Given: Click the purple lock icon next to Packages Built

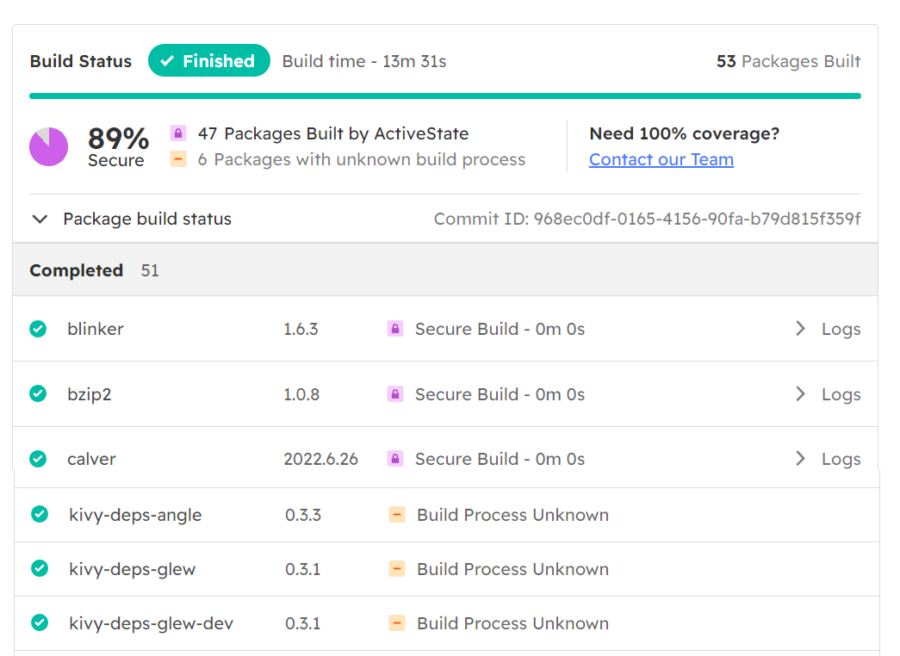Looking at the screenshot, I should point(178,132).
